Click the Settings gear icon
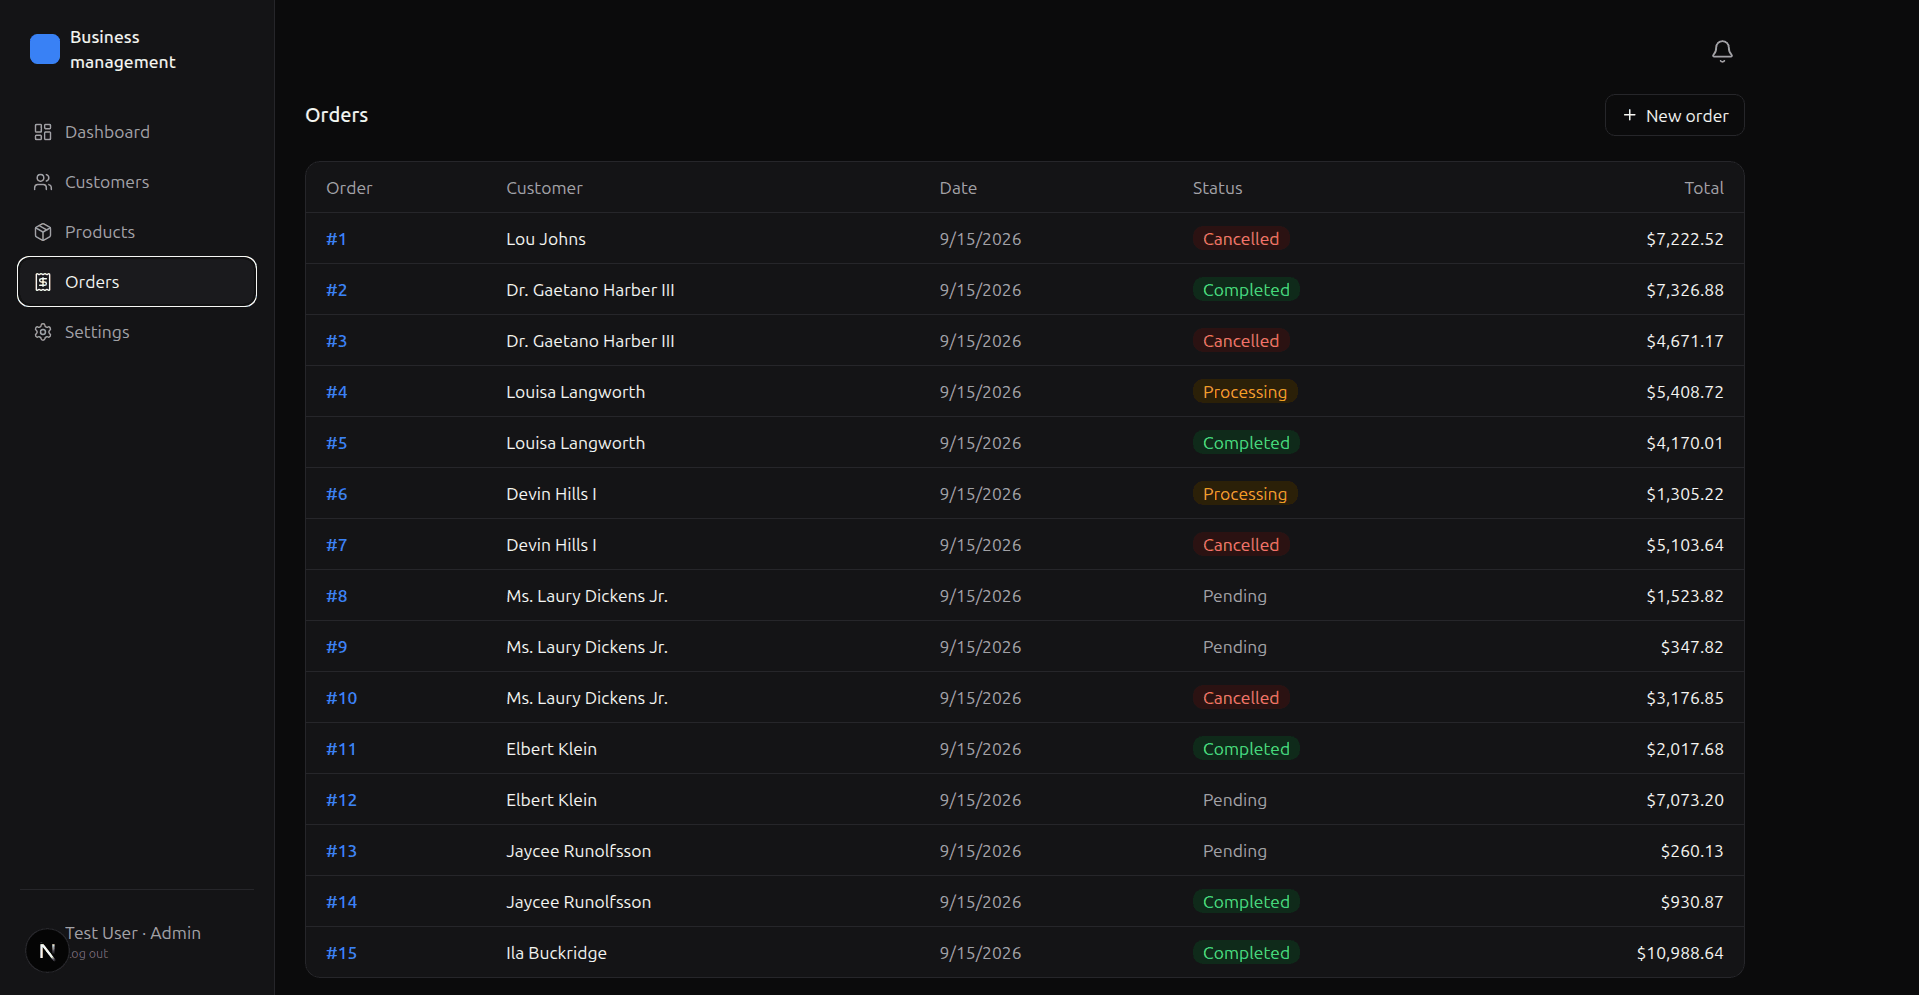Image resolution: width=1919 pixels, height=995 pixels. point(43,332)
